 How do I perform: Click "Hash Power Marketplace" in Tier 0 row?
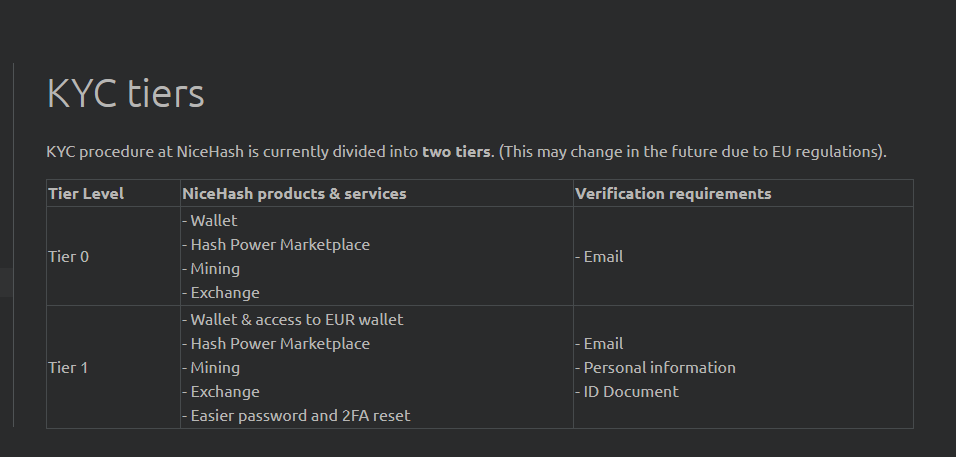[x=279, y=245]
